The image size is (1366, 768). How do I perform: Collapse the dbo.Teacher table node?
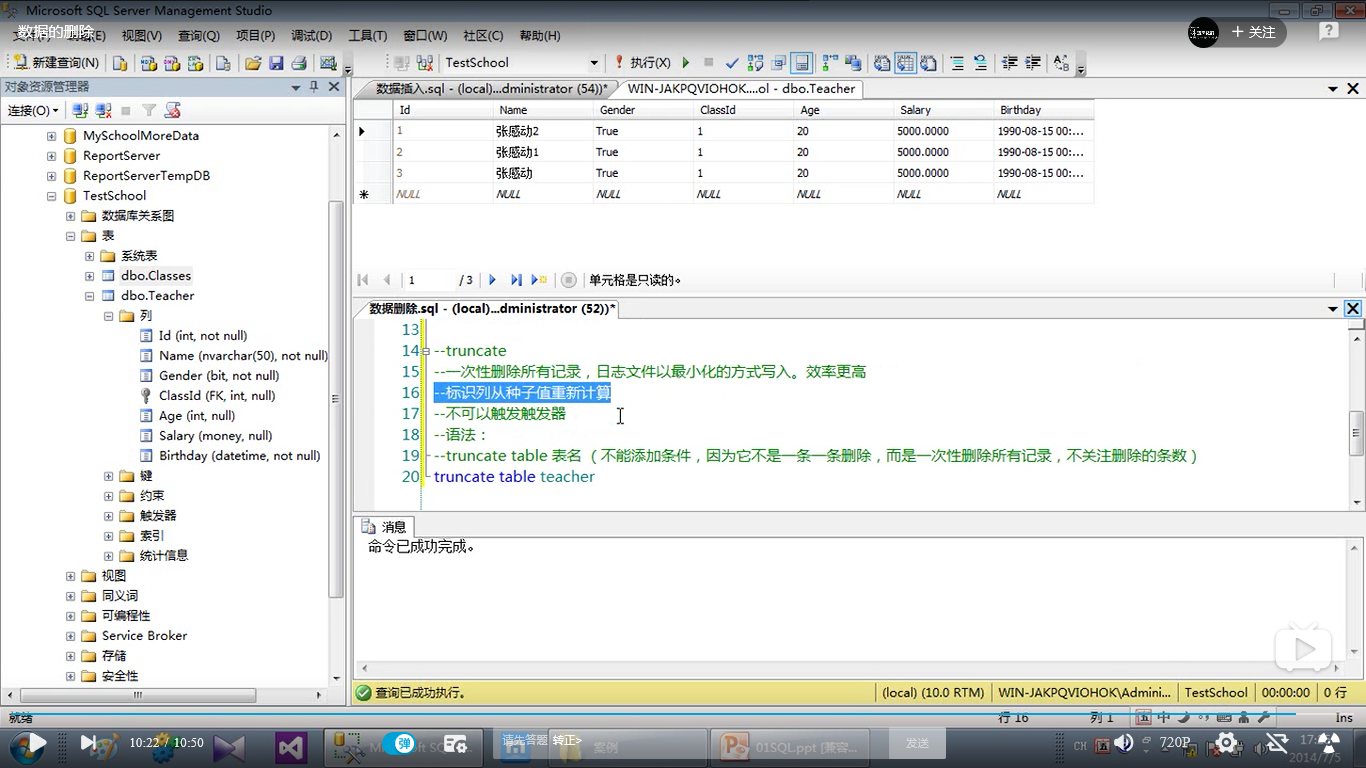coord(89,296)
